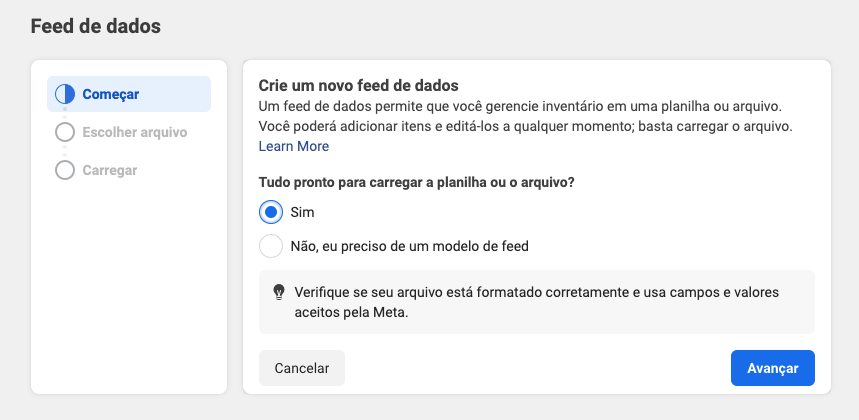Click the 'Não, eu preciso de um modelo' text
The height and width of the screenshot is (420, 859).
[408, 245]
